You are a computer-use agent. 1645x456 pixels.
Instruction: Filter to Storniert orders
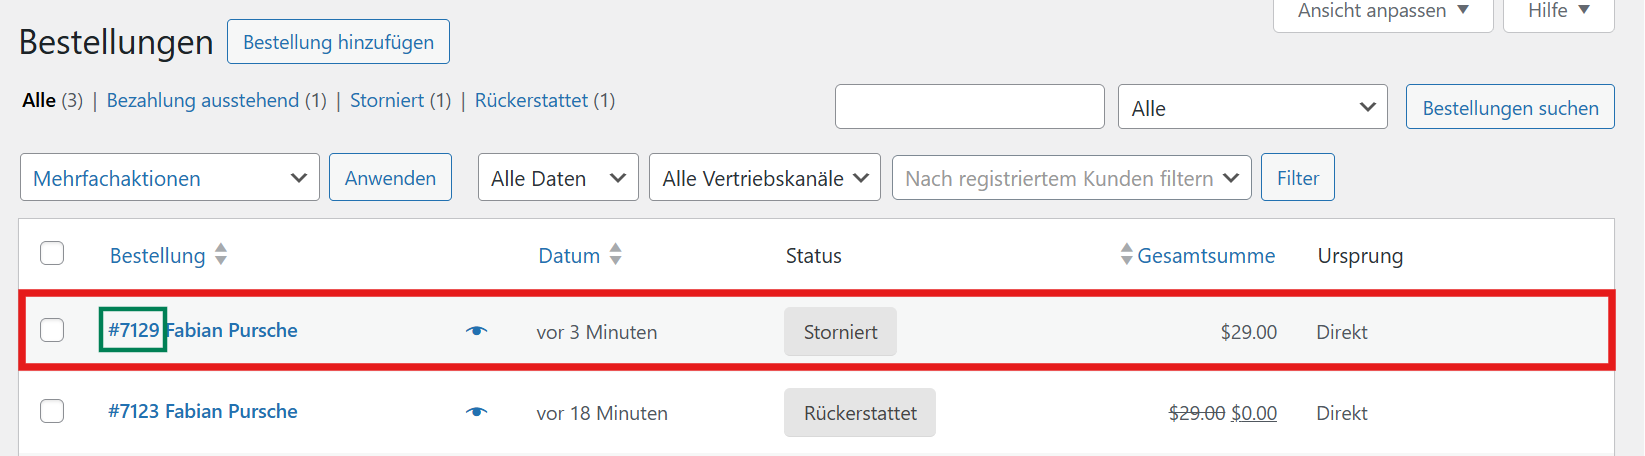[x=387, y=100]
